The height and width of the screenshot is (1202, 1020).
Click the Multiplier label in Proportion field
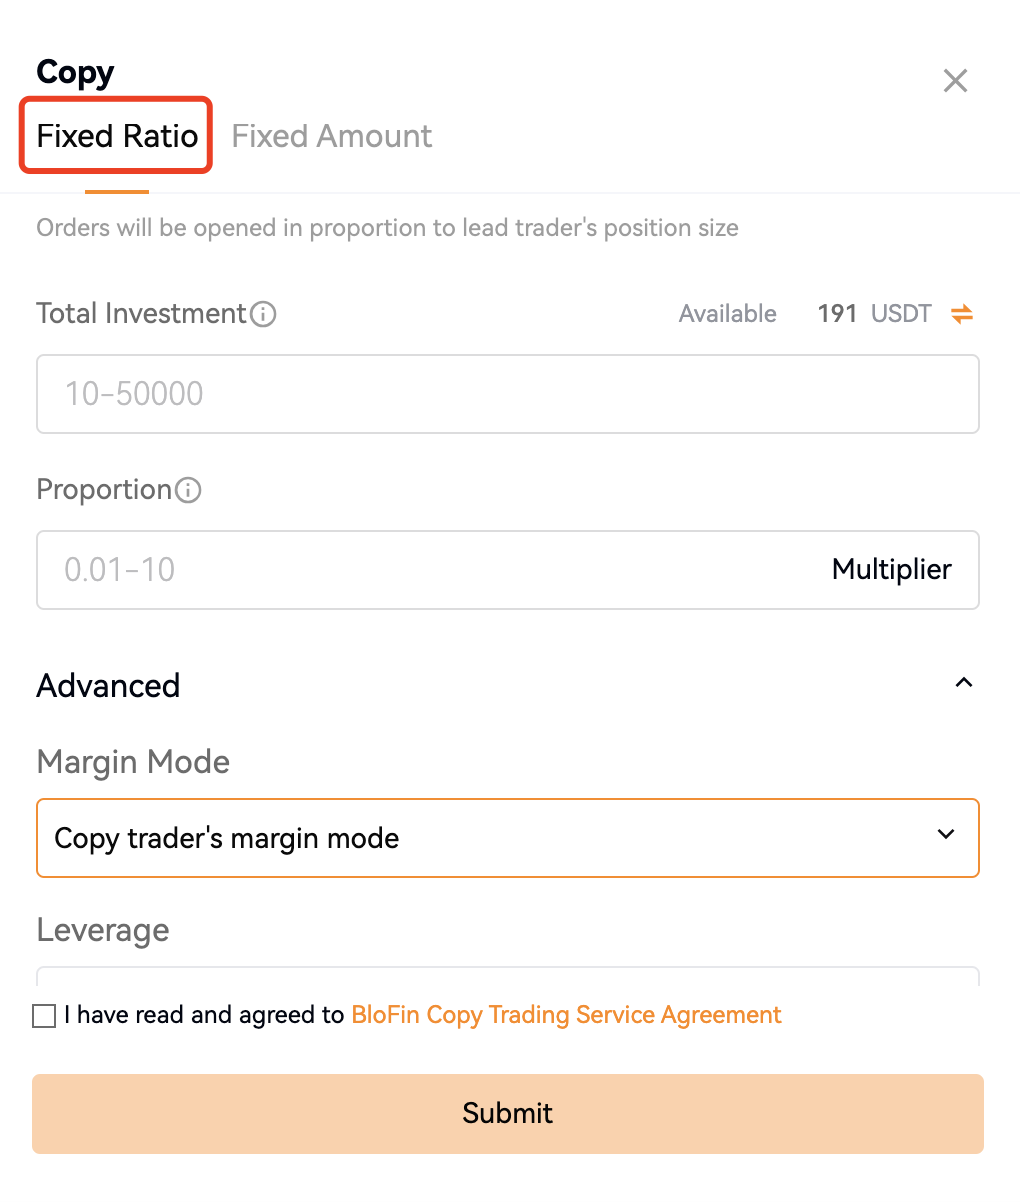891,570
